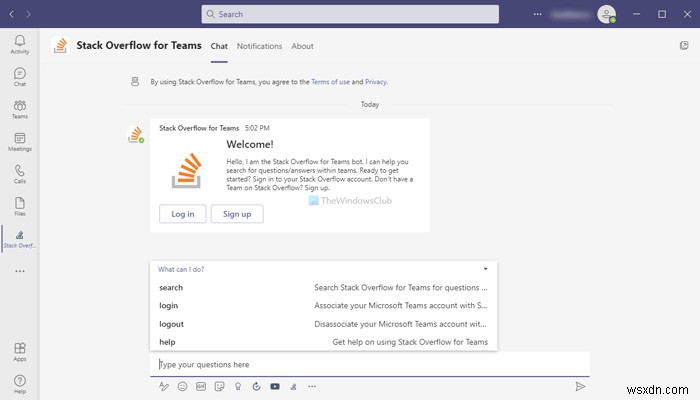
Task: Switch to the Notifications tab
Action: coord(259,46)
